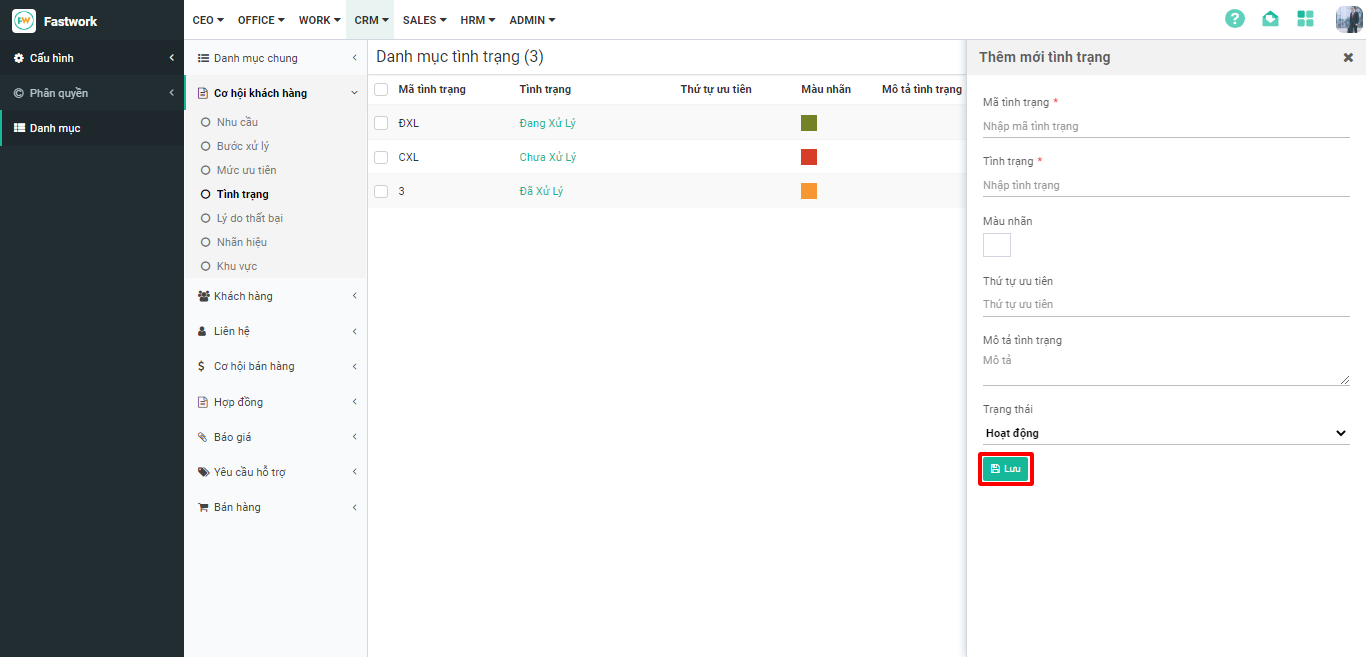Open the notifications envelope icon
This screenshot has height=657, width=1366.
1270,19
